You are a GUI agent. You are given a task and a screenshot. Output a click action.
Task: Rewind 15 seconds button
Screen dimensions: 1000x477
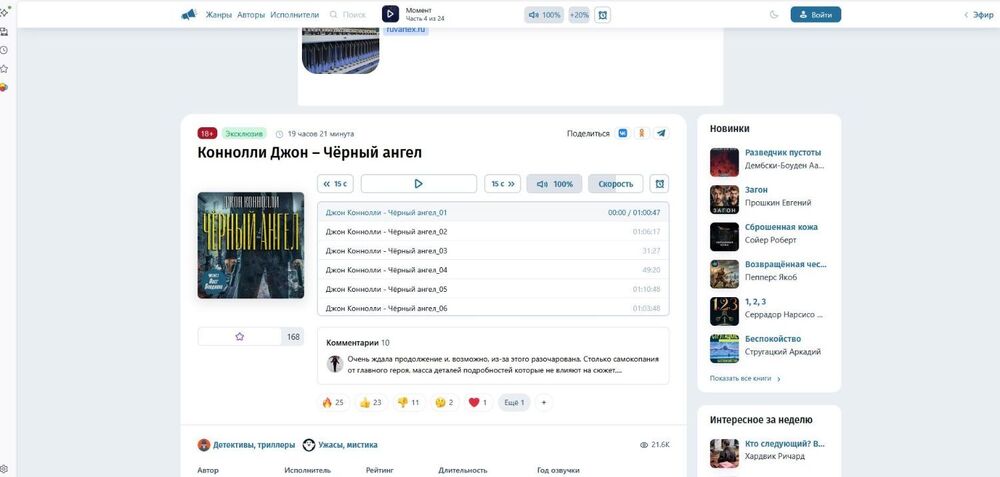335,184
